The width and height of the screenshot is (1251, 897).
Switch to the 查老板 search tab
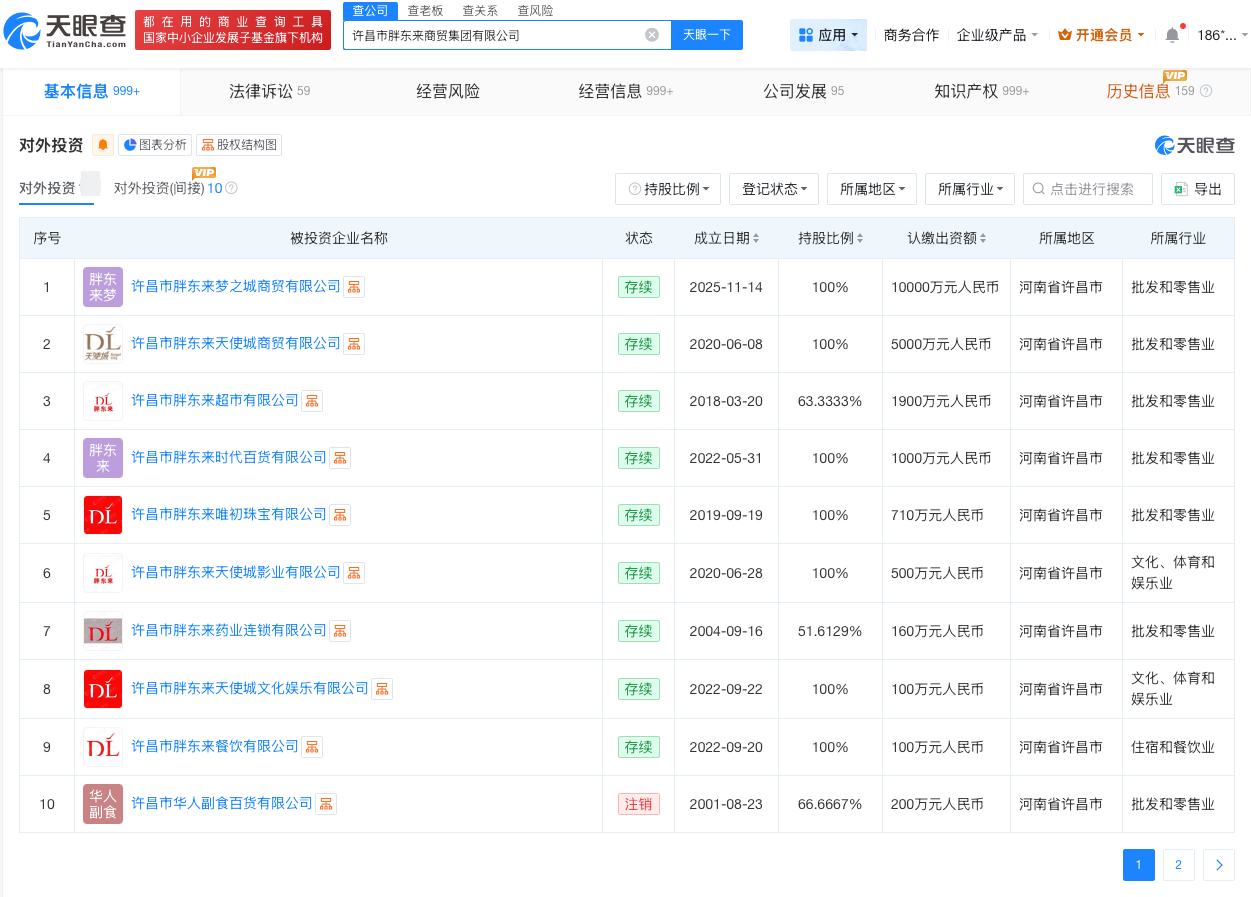click(x=426, y=11)
